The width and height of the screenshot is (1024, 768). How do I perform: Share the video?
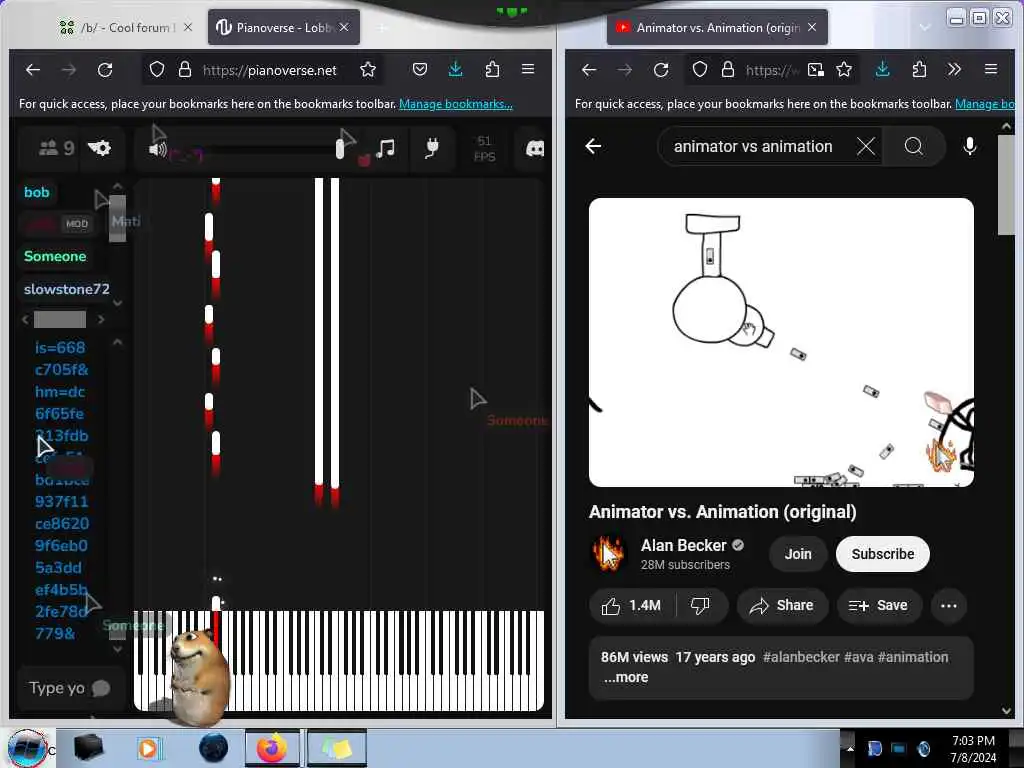(x=782, y=606)
